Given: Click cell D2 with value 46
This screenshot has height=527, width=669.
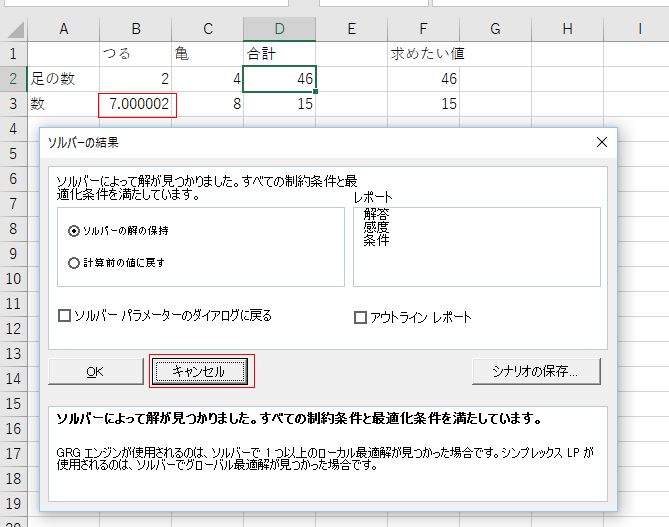Looking at the screenshot, I should point(279,79).
